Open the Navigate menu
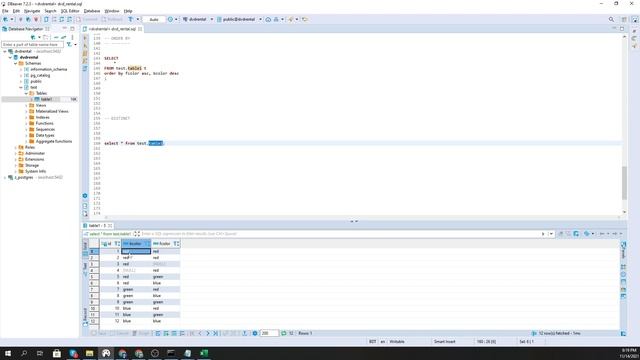640x360 pixels. point(32,11)
